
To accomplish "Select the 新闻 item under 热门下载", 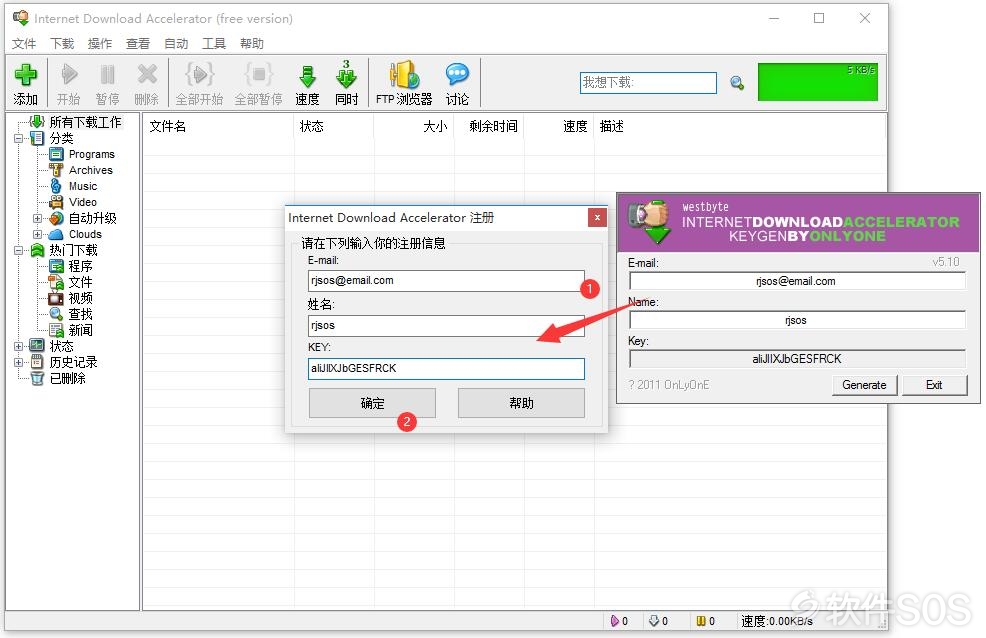I will tap(80, 330).
